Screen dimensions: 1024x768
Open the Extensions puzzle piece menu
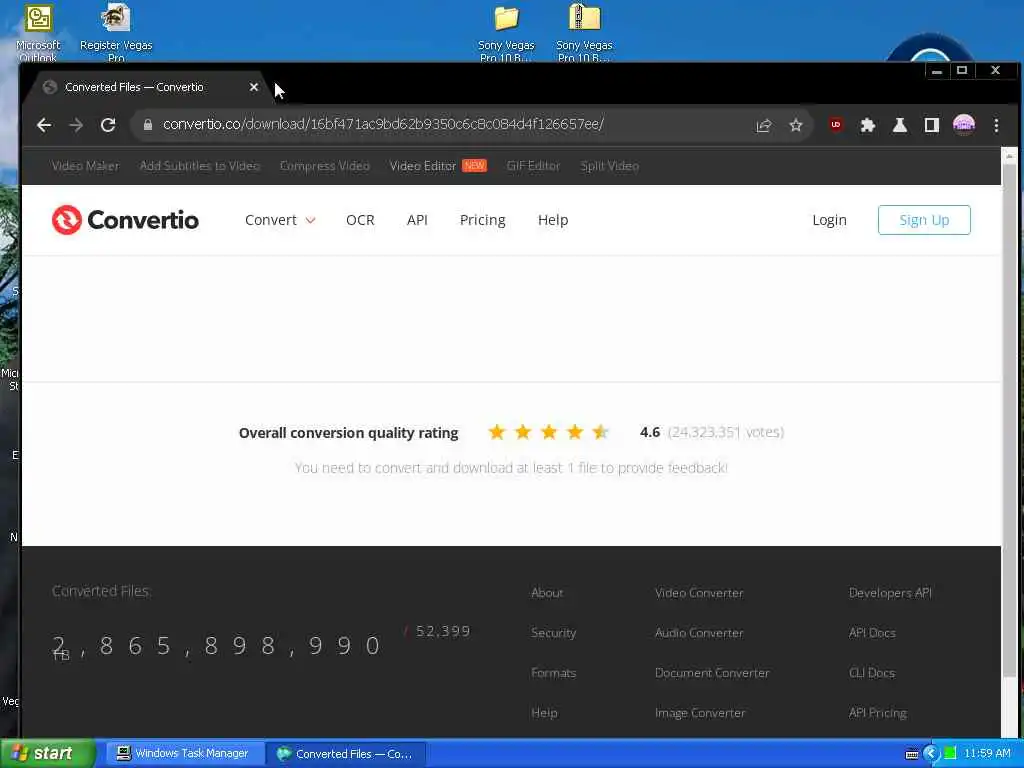[x=867, y=125]
